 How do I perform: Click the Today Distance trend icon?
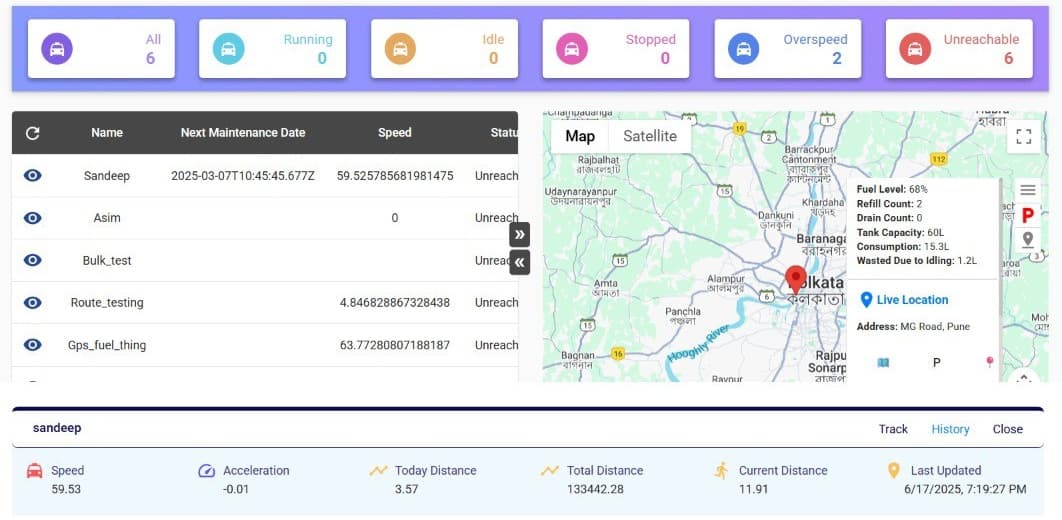pyautogui.click(x=378, y=470)
